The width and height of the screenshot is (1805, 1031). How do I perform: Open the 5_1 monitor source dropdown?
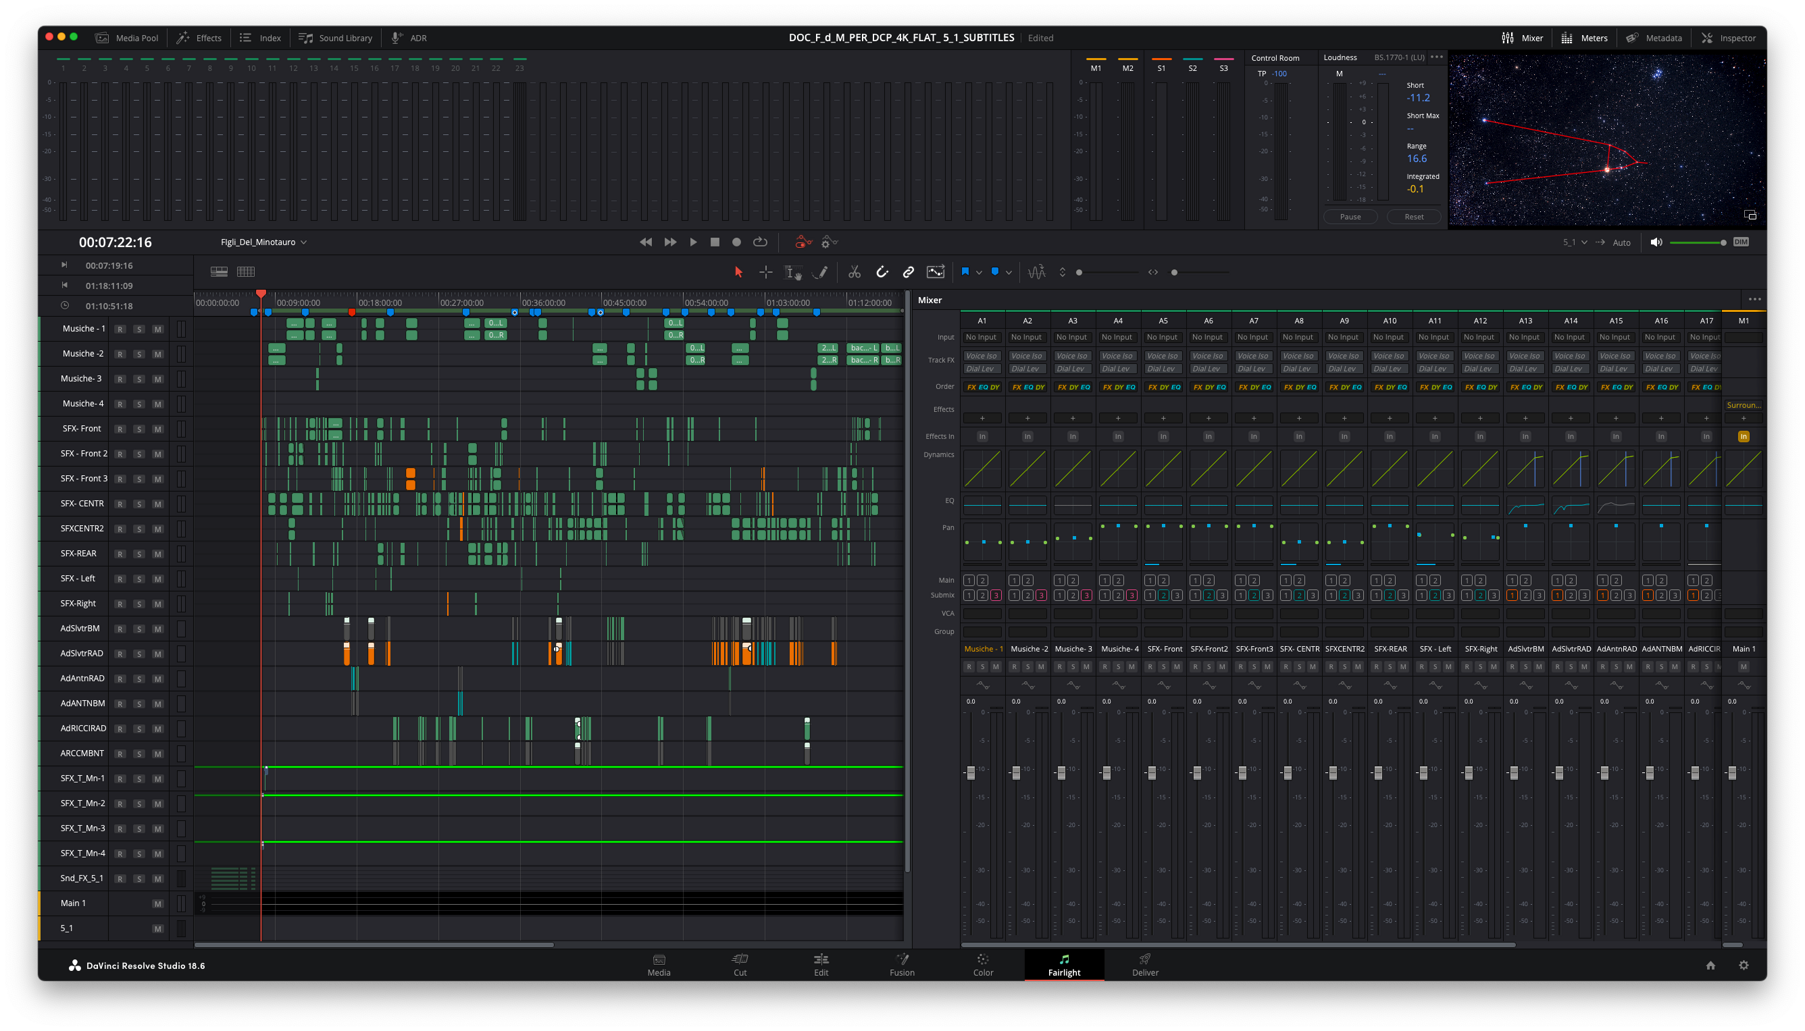(1575, 242)
